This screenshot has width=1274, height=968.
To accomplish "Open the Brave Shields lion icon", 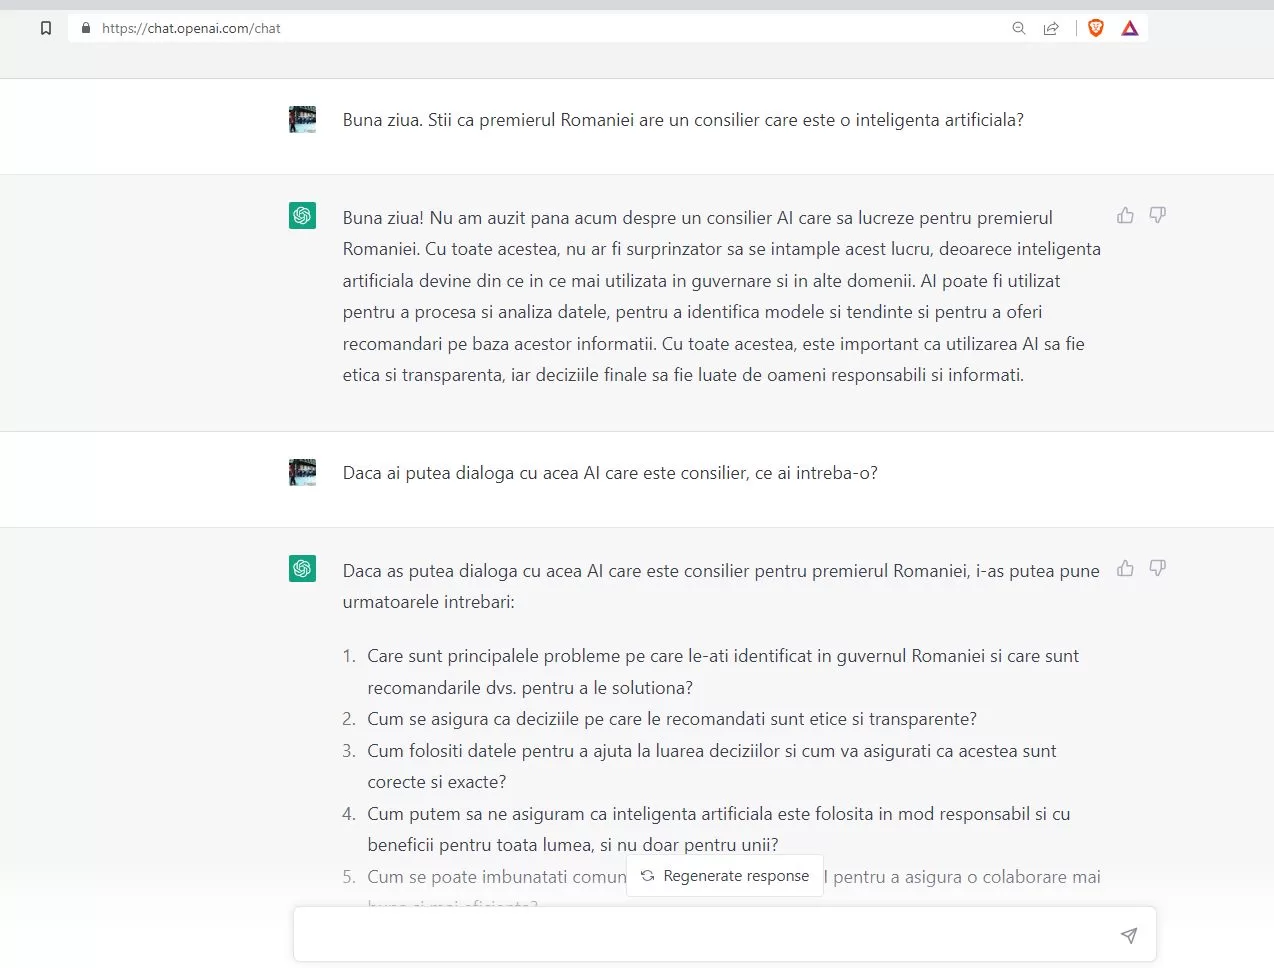I will pyautogui.click(x=1096, y=28).
